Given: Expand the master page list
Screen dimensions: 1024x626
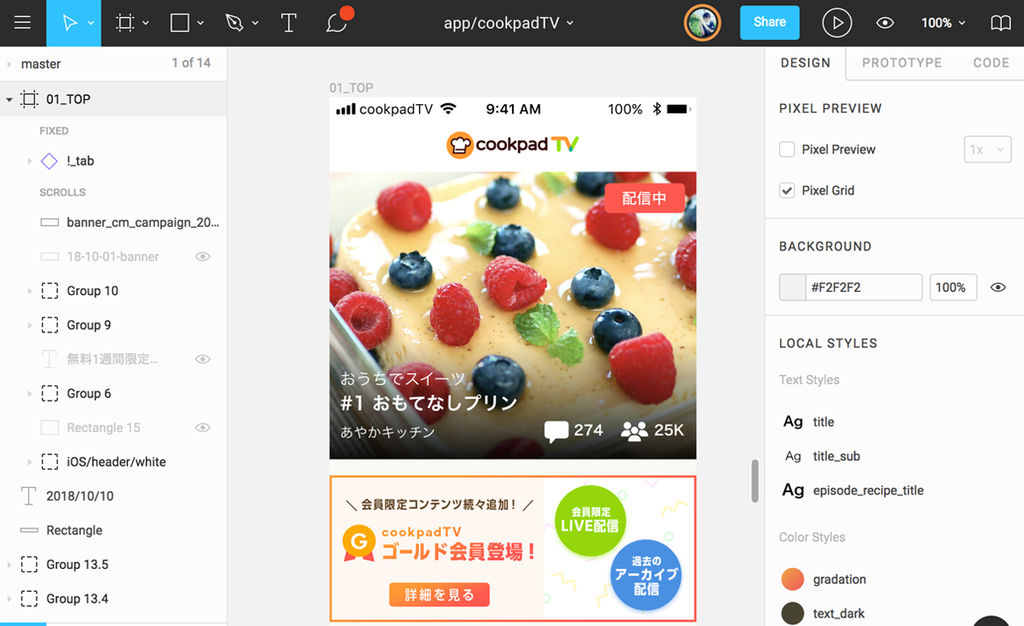Looking at the screenshot, I should (9, 64).
